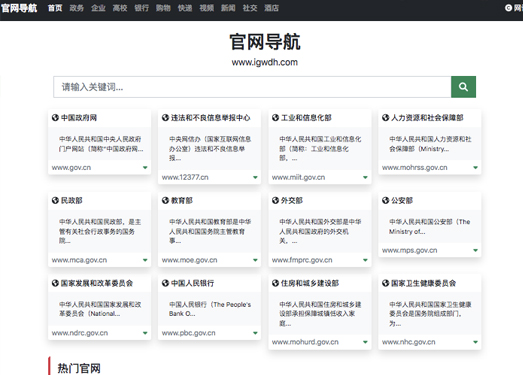This screenshot has width=523, height=375.
Task: Click the www.igwdh.com subtitle text
Action: pos(265,62)
